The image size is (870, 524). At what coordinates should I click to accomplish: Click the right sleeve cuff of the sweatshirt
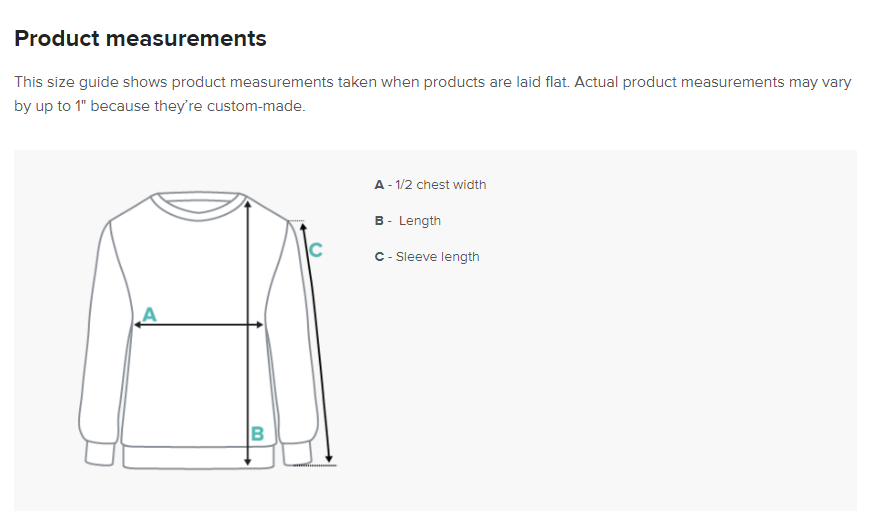[x=296, y=453]
